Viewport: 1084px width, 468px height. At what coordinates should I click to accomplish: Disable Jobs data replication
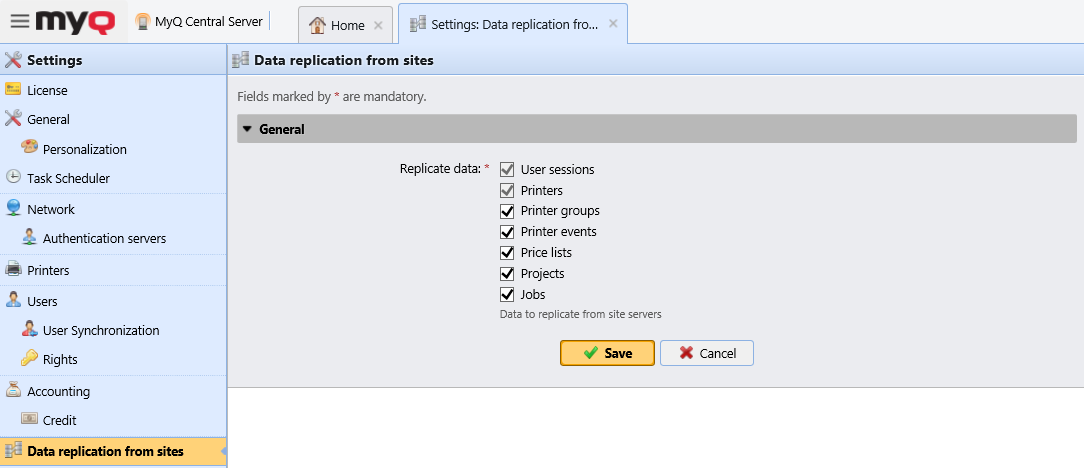[507, 295]
